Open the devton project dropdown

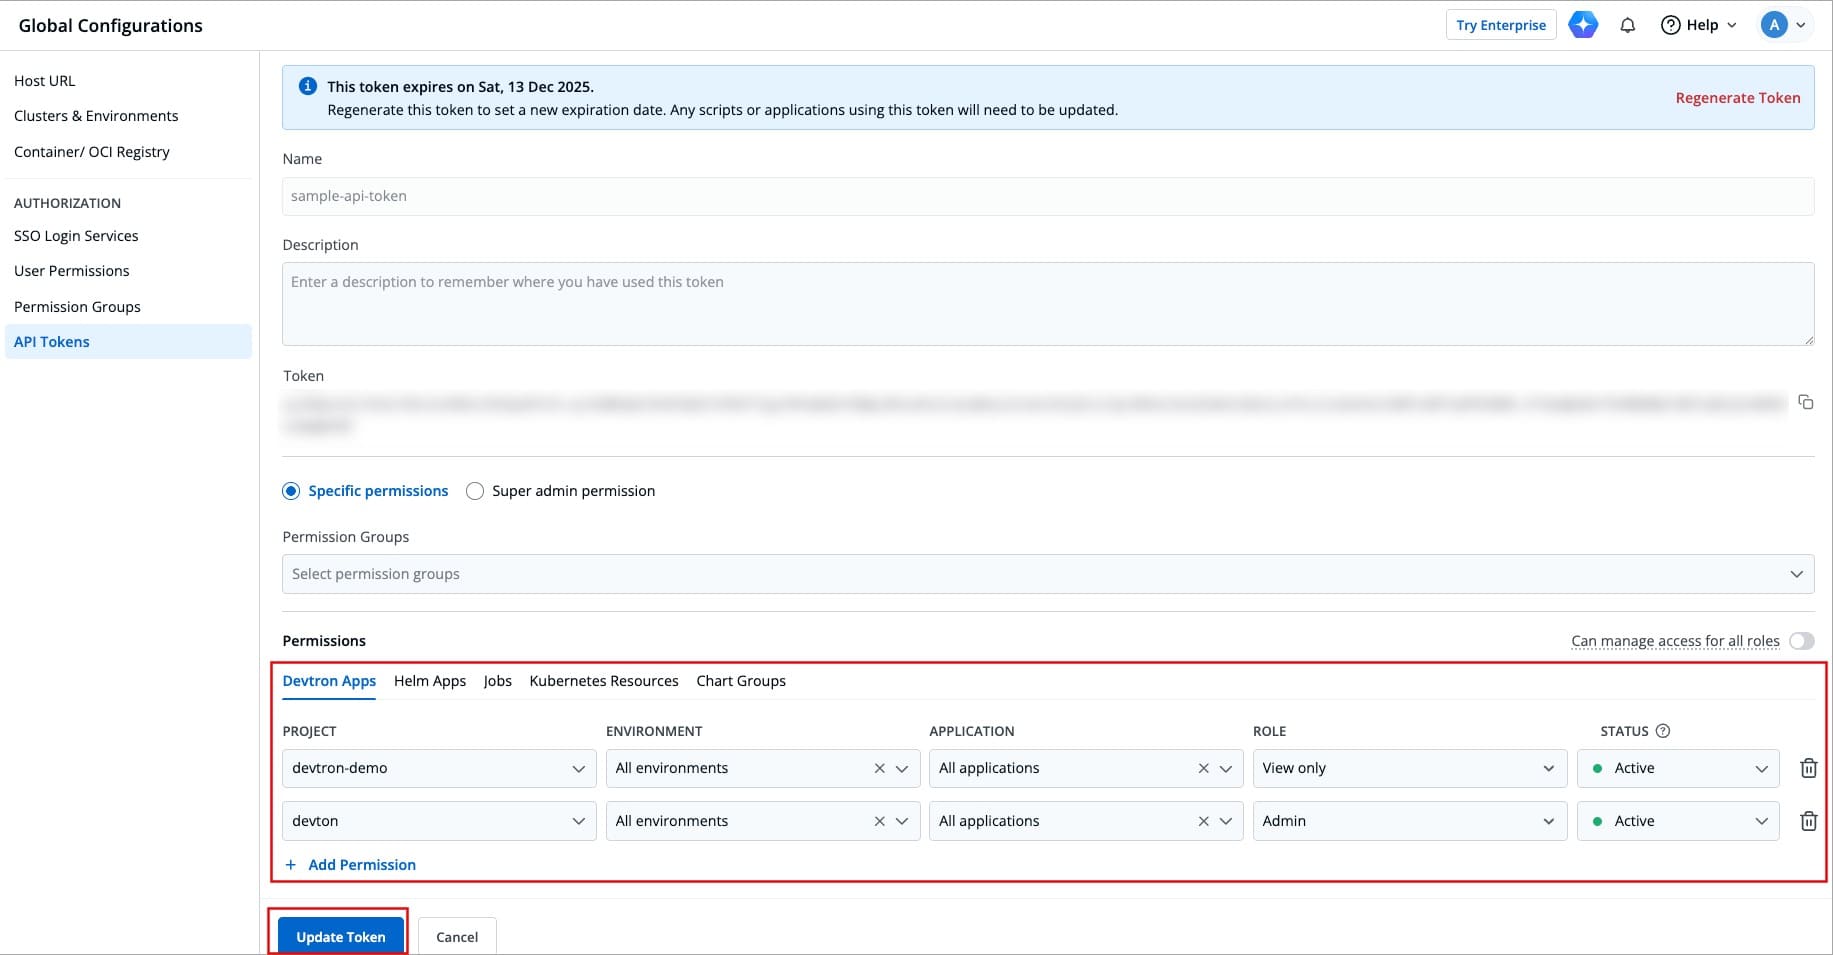point(438,821)
